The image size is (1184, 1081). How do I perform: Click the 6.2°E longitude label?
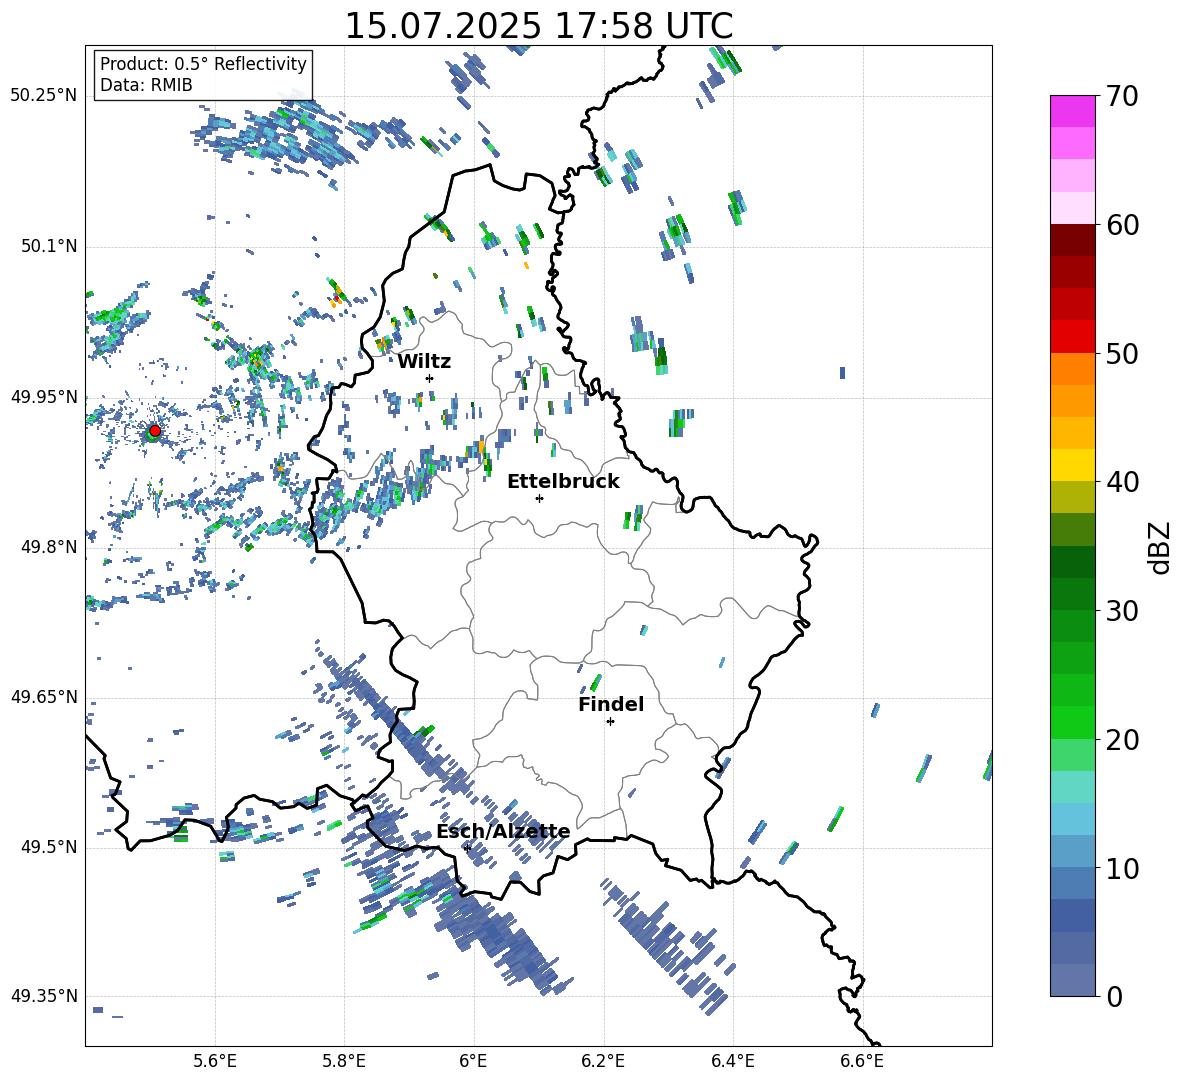pyautogui.click(x=603, y=1061)
